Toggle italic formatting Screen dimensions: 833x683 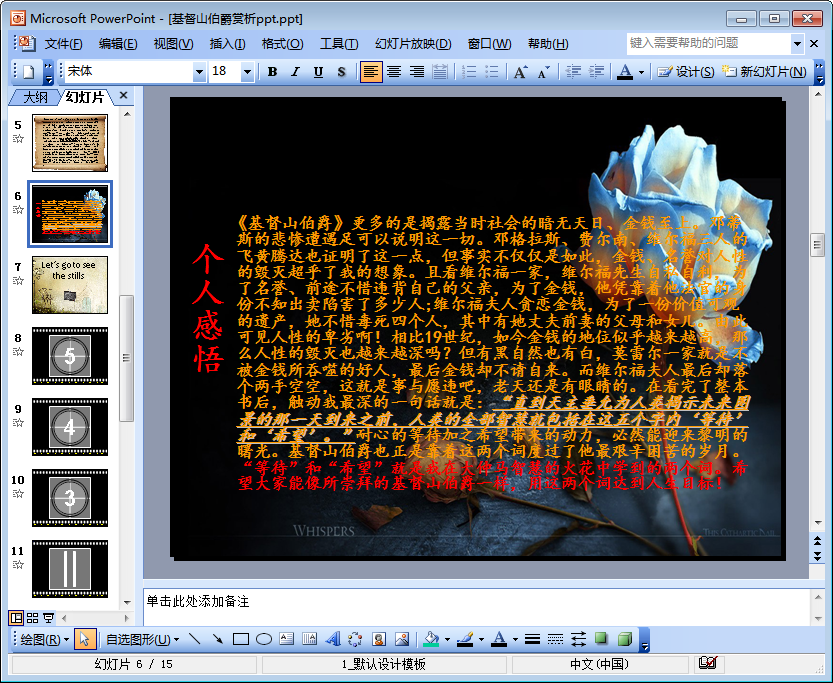295,72
